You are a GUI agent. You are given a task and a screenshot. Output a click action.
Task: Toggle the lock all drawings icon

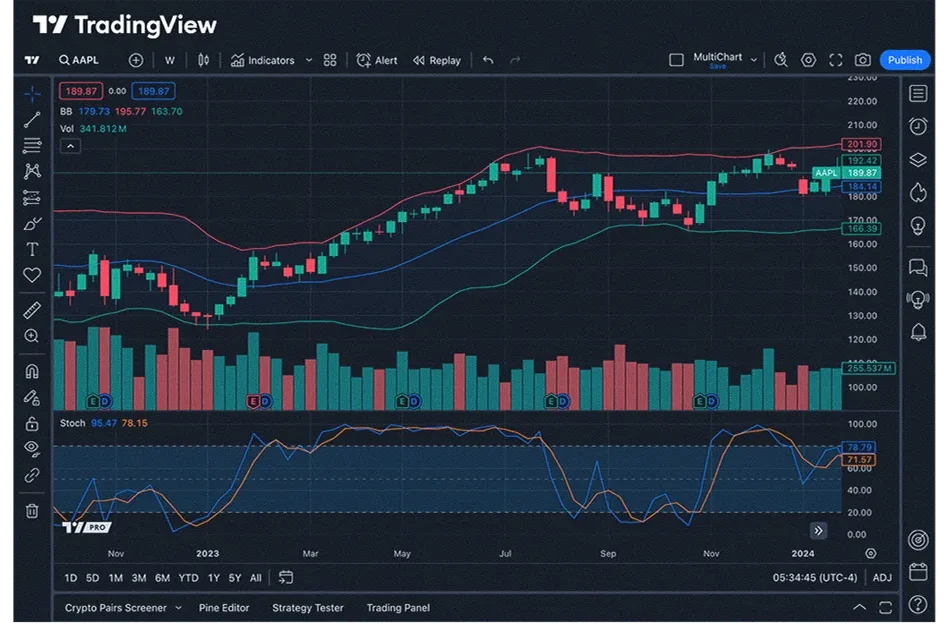click(32, 423)
